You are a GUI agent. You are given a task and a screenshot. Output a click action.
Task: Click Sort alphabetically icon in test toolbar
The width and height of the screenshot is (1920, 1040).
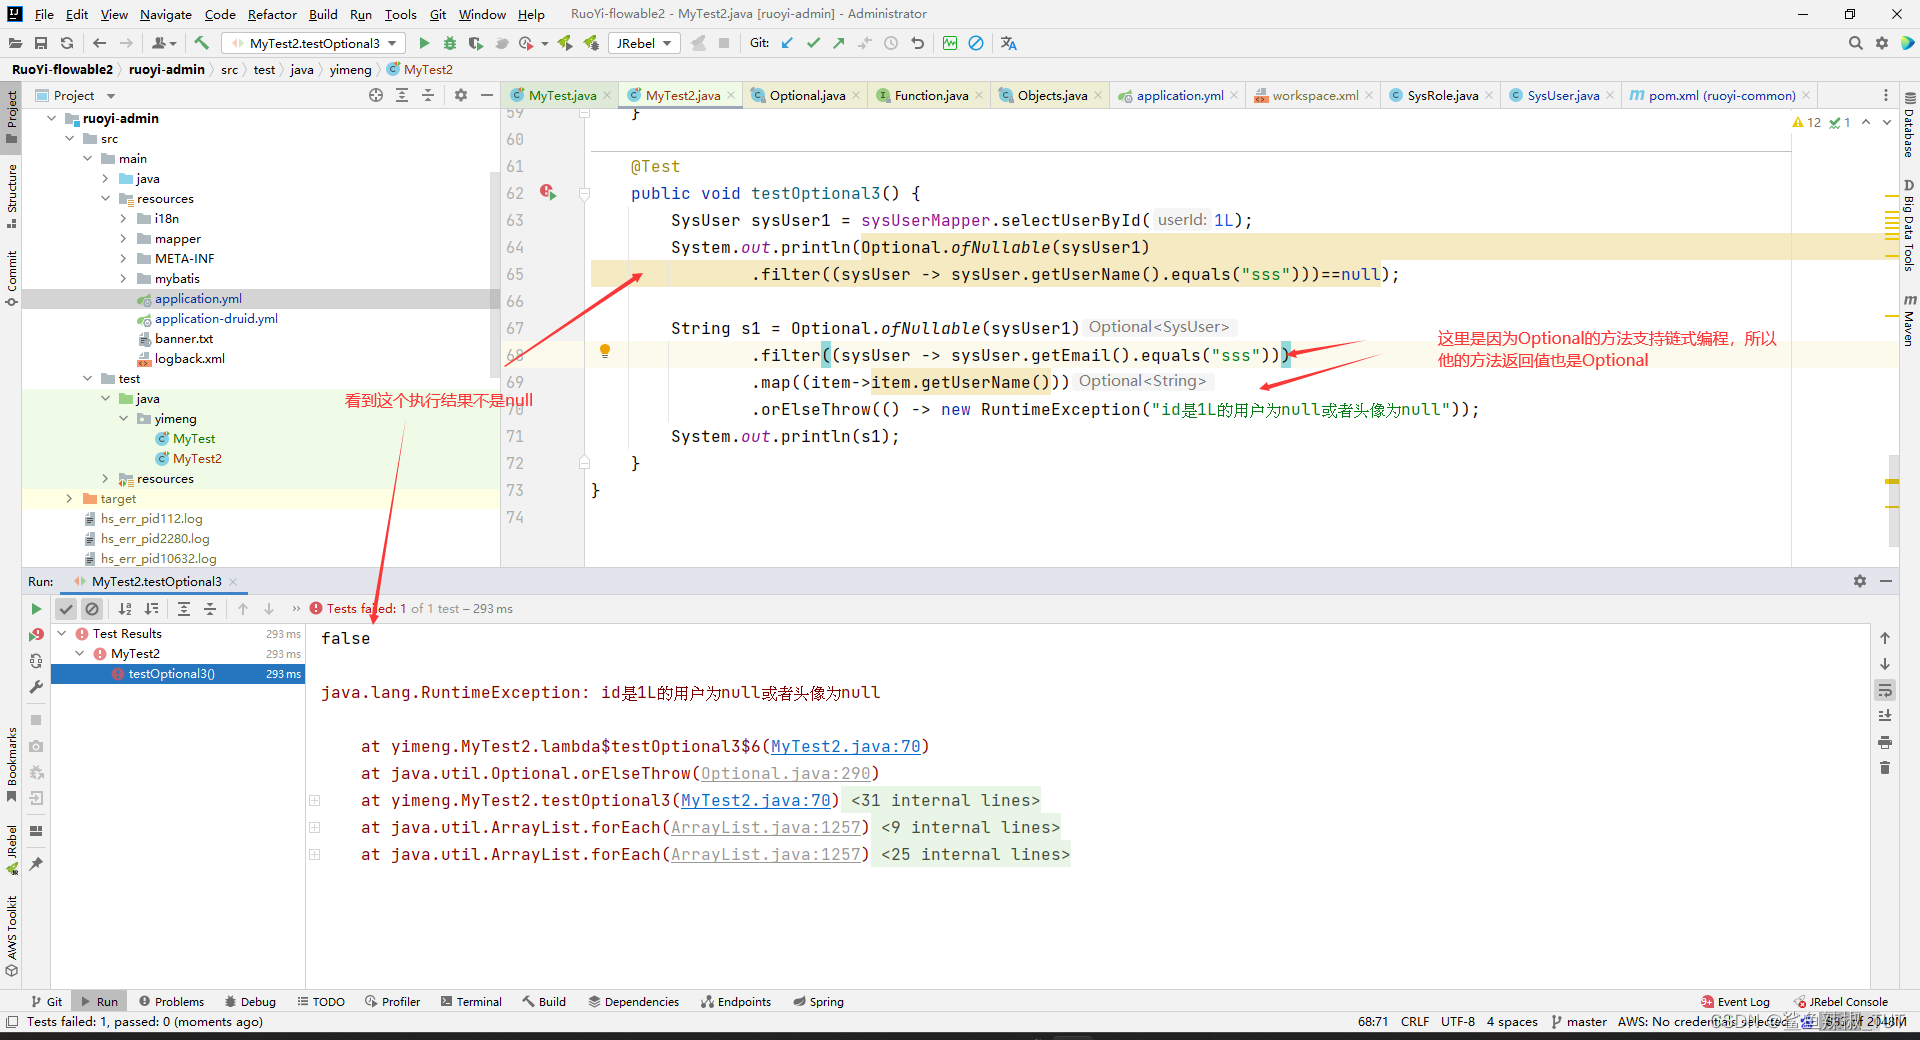[125, 609]
